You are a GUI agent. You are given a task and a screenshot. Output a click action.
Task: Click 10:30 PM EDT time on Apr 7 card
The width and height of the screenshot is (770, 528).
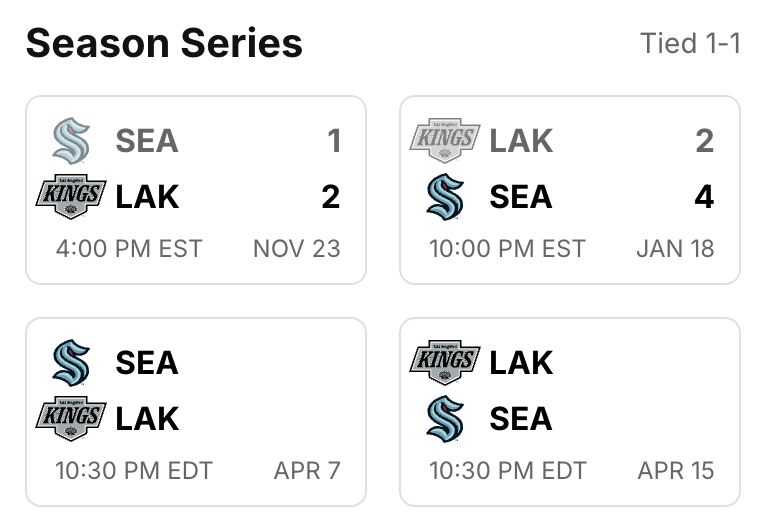134,471
